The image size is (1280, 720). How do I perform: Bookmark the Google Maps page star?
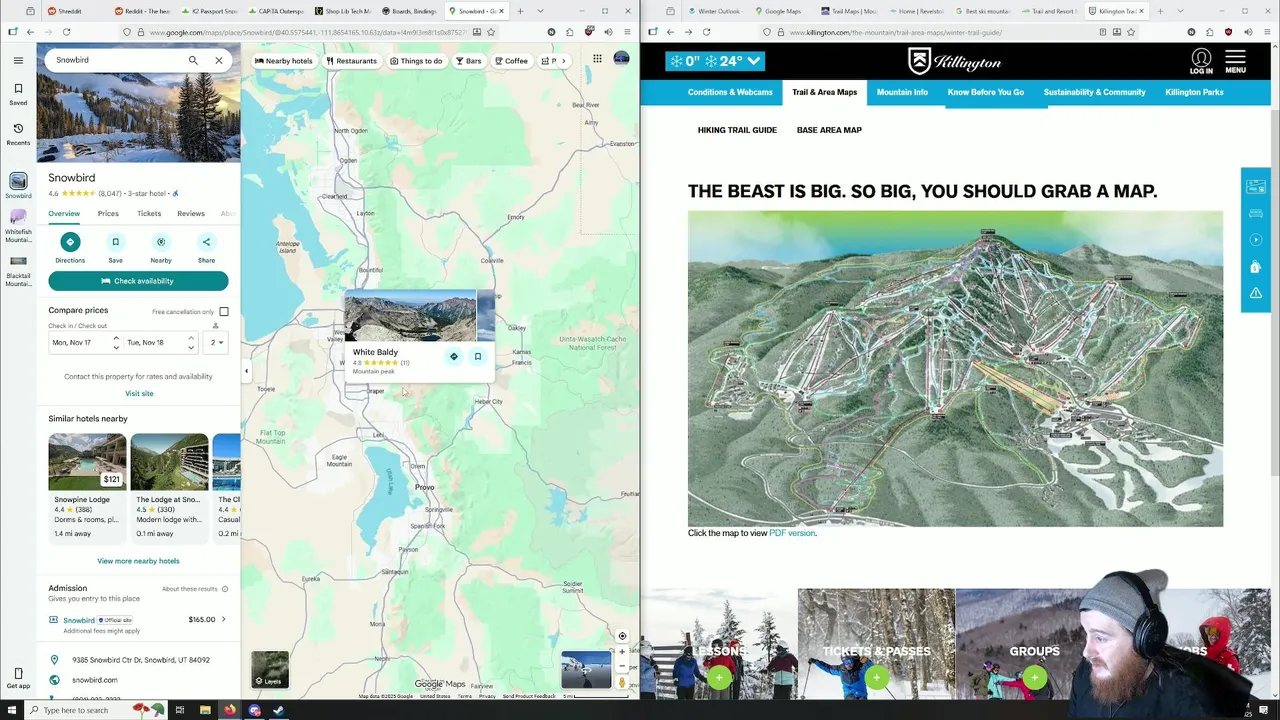(491, 32)
